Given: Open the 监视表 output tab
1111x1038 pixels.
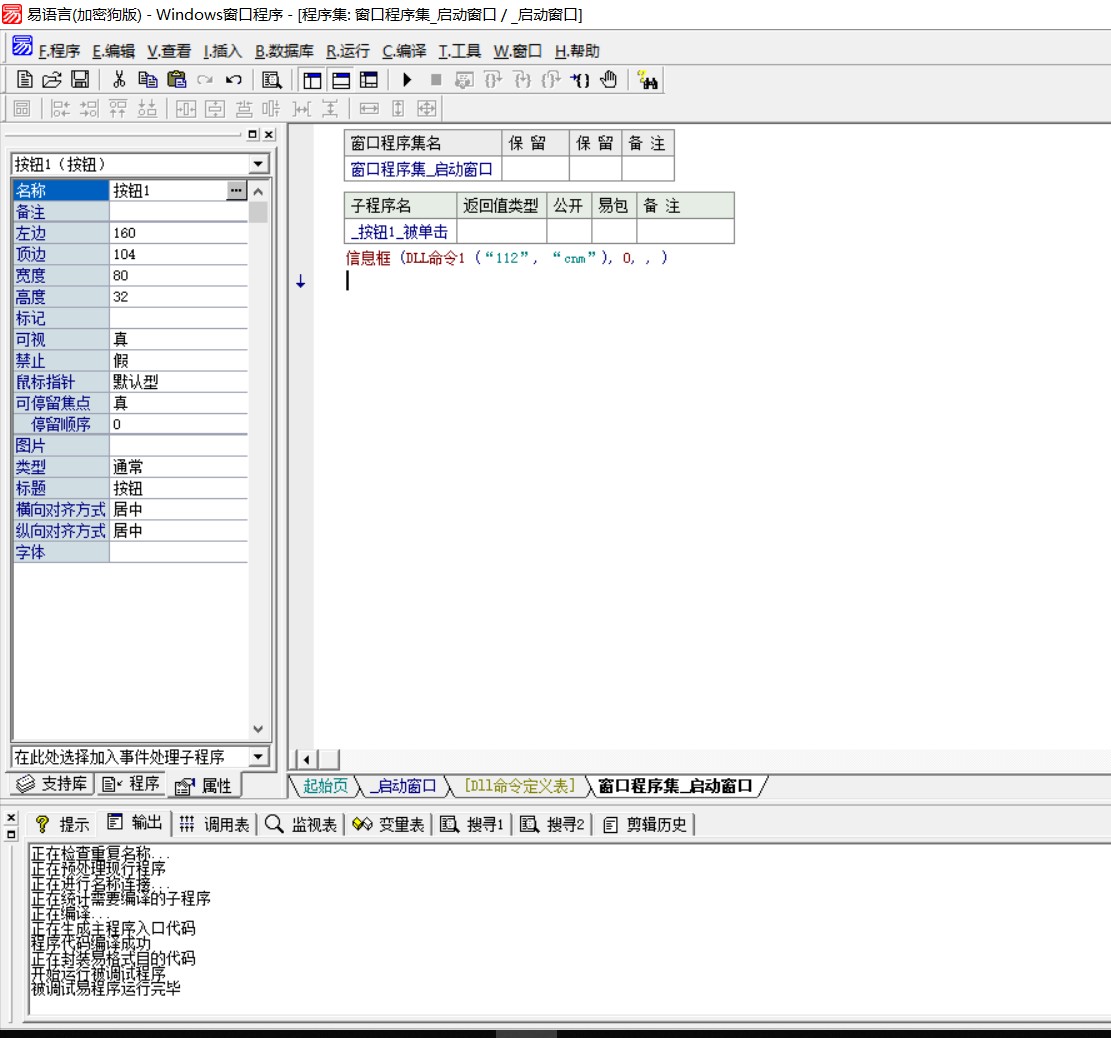Looking at the screenshot, I should (302, 824).
